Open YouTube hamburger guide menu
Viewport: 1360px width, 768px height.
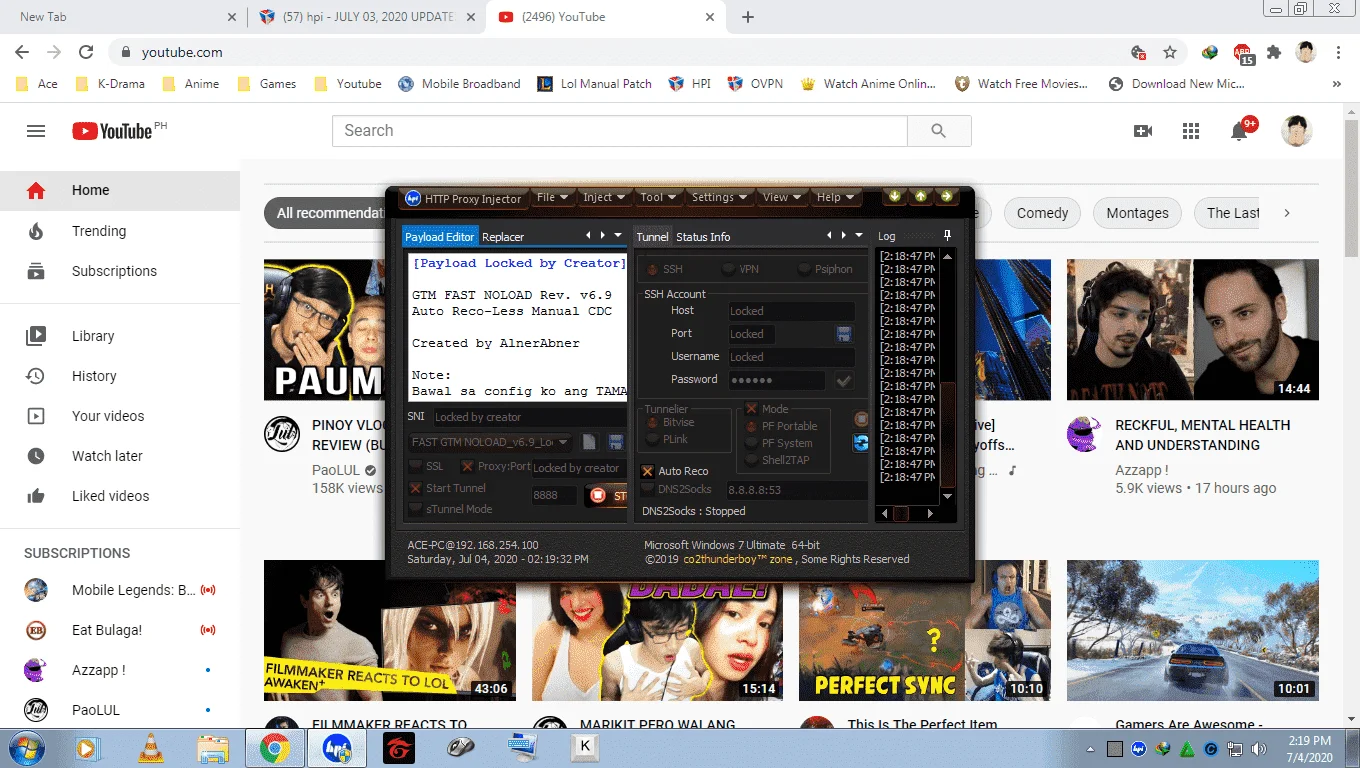(x=36, y=131)
